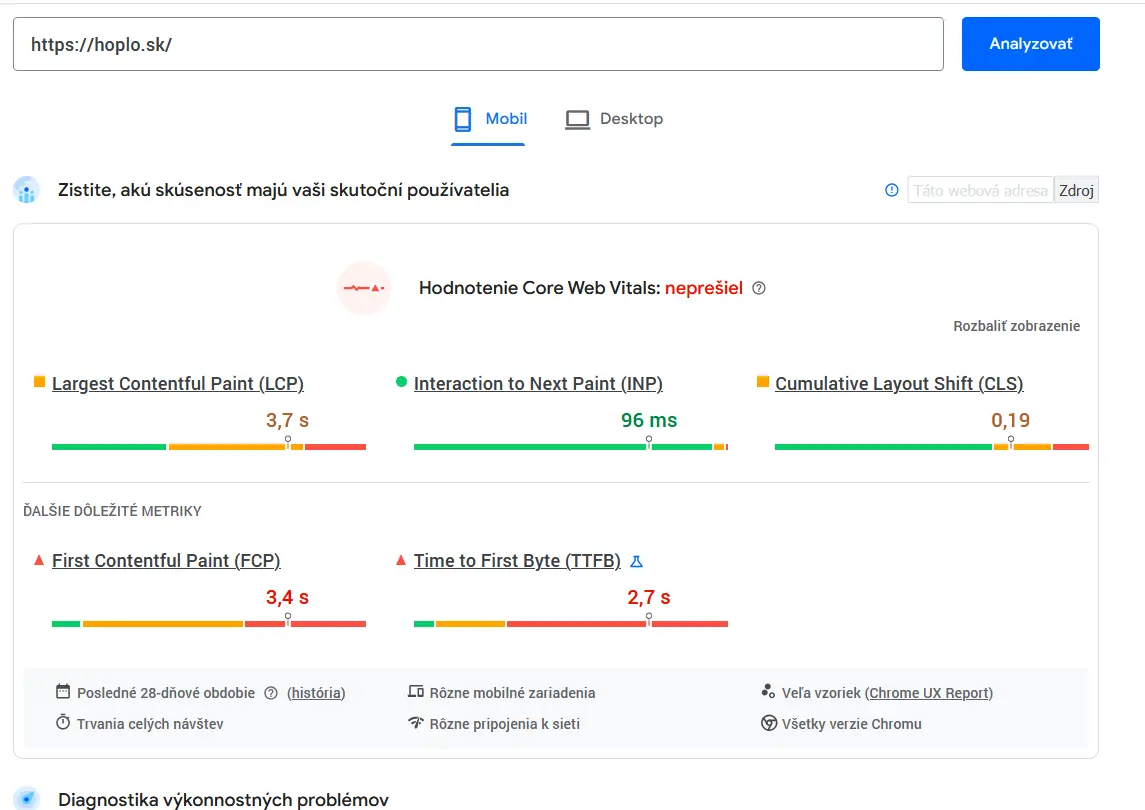1145x810 pixels.
Task: Click the Chrome logo beside Všetky verzie Chromu
Action: 769,723
